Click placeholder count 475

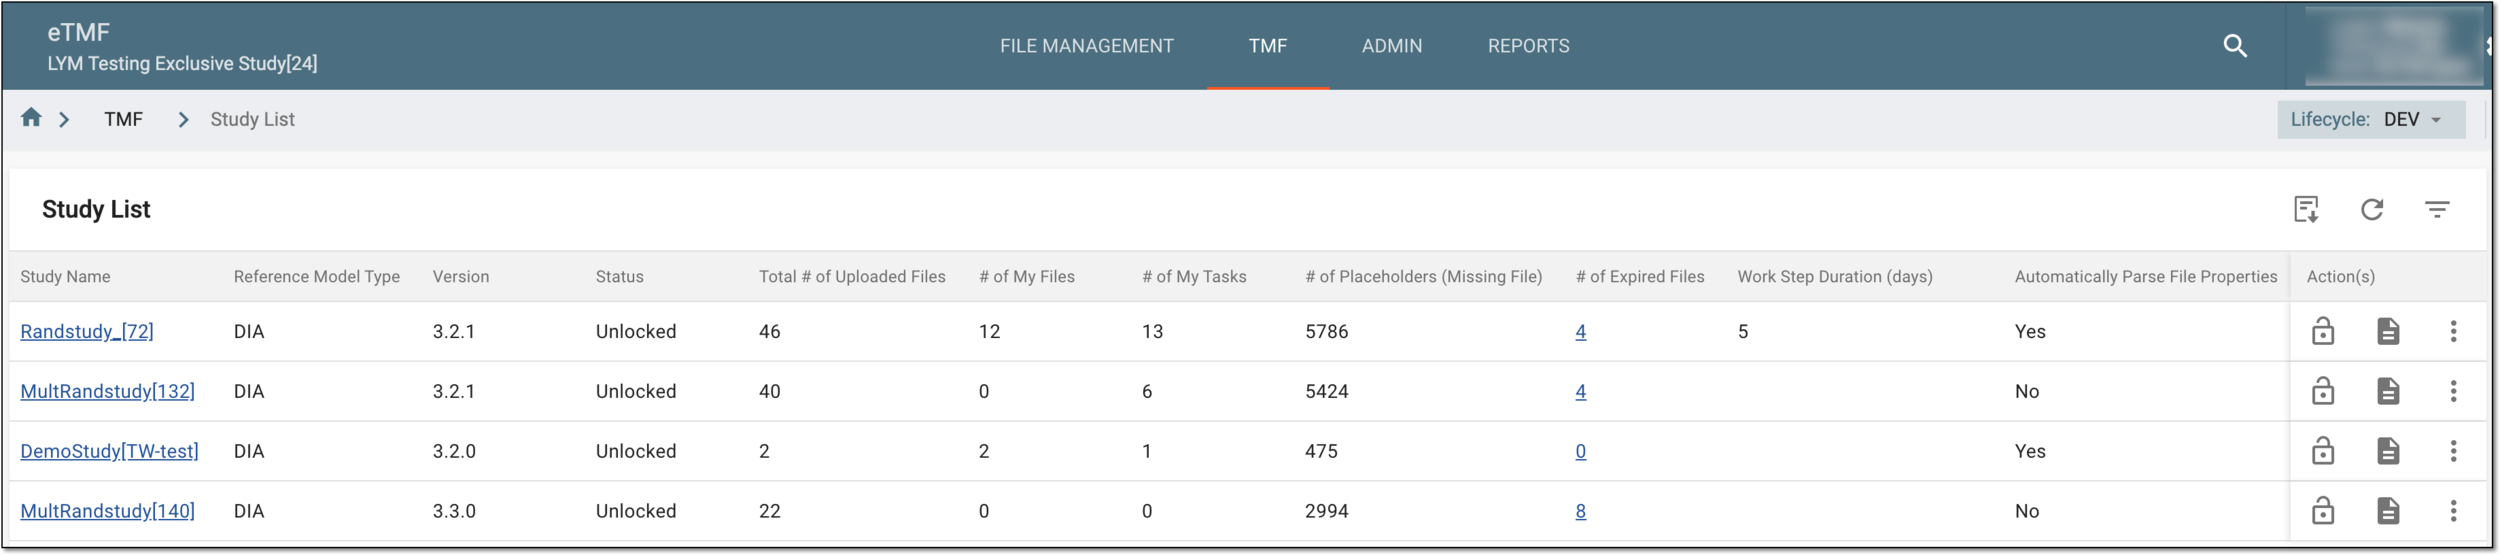click(1321, 452)
